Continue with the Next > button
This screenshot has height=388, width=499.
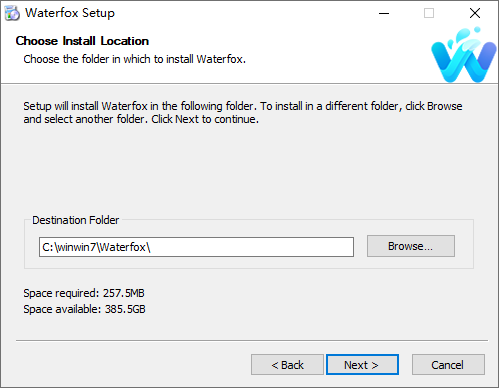point(362,365)
